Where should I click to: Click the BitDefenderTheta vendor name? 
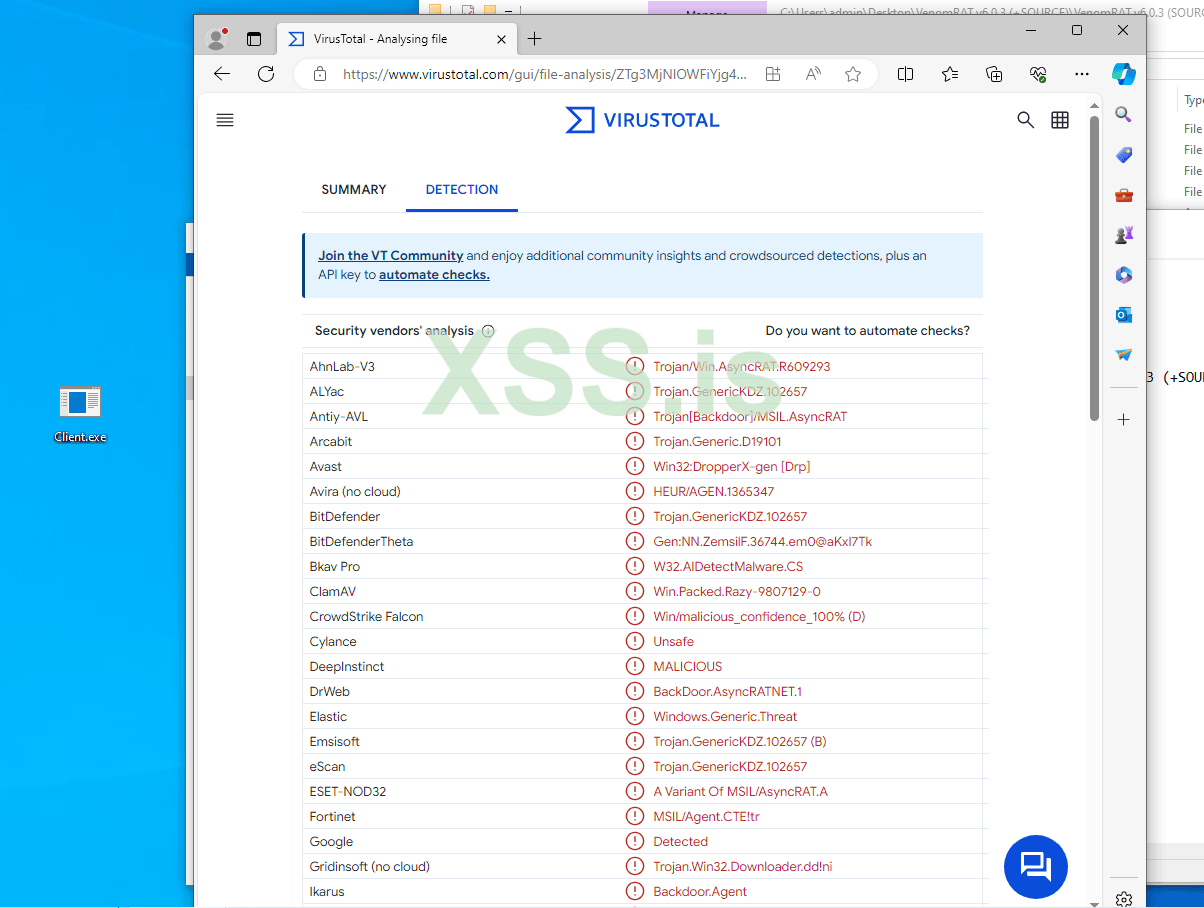pyautogui.click(x=361, y=542)
